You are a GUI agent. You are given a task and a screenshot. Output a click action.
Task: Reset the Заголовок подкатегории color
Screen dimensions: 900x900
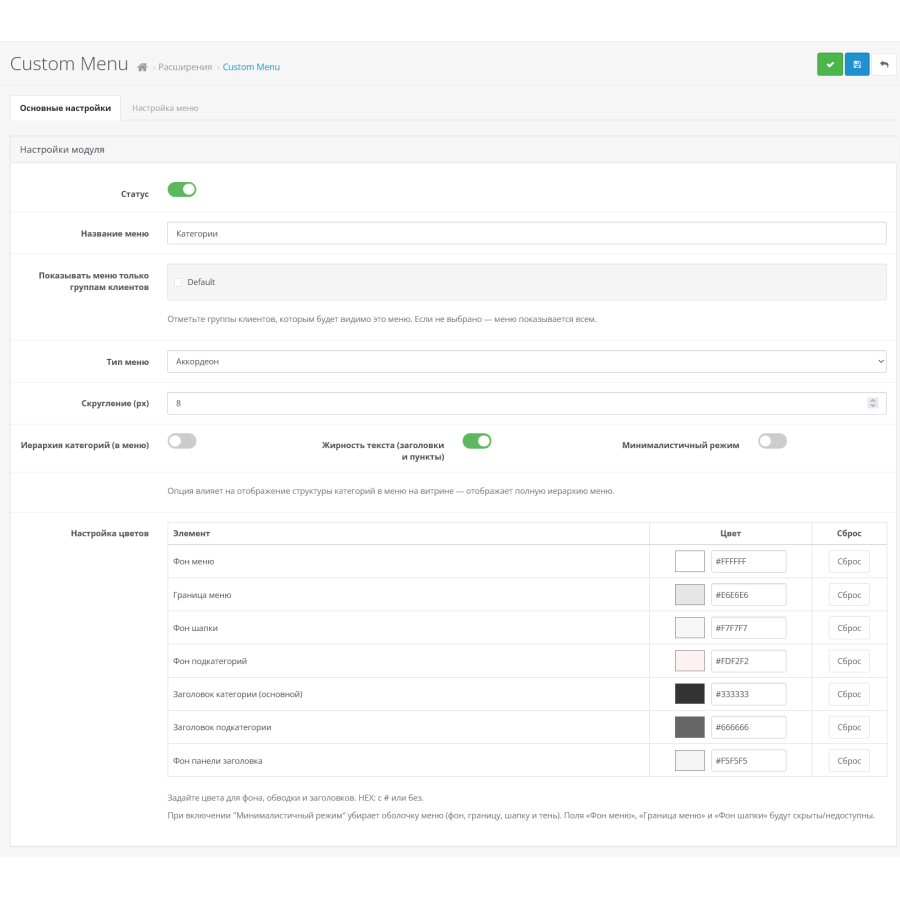(x=849, y=727)
